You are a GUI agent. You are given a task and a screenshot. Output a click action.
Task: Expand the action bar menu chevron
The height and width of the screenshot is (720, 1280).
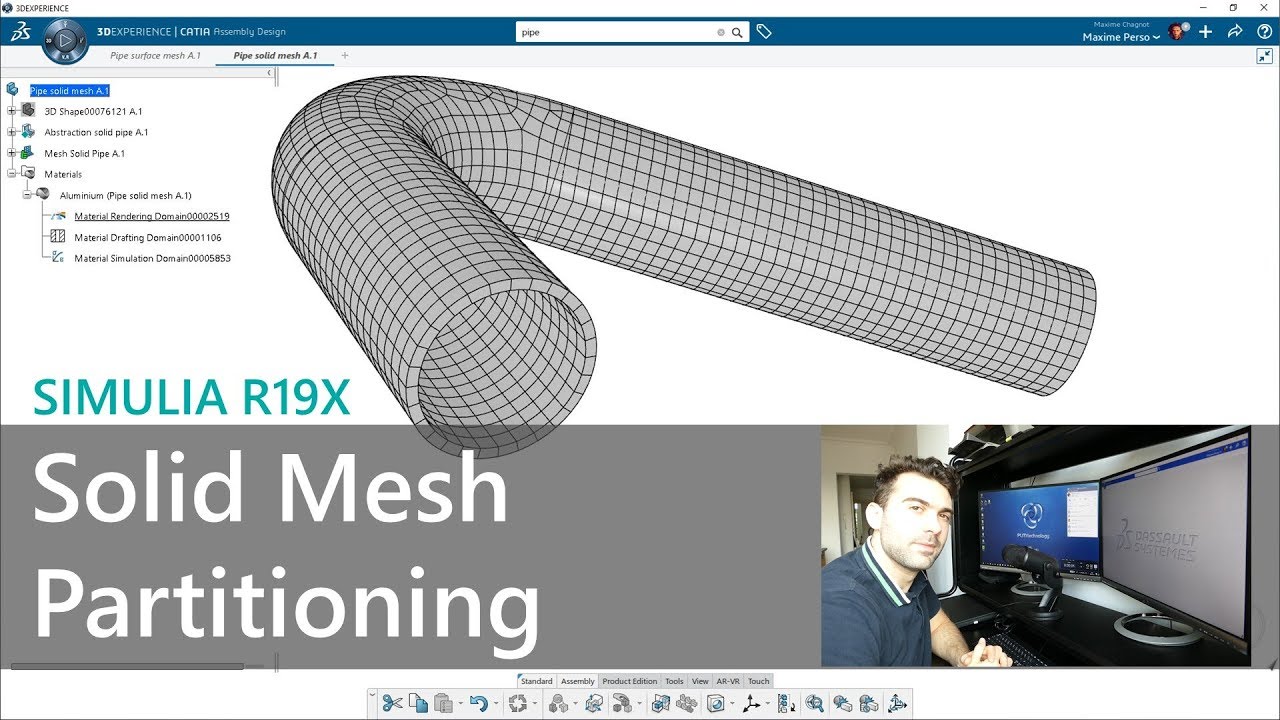372,695
